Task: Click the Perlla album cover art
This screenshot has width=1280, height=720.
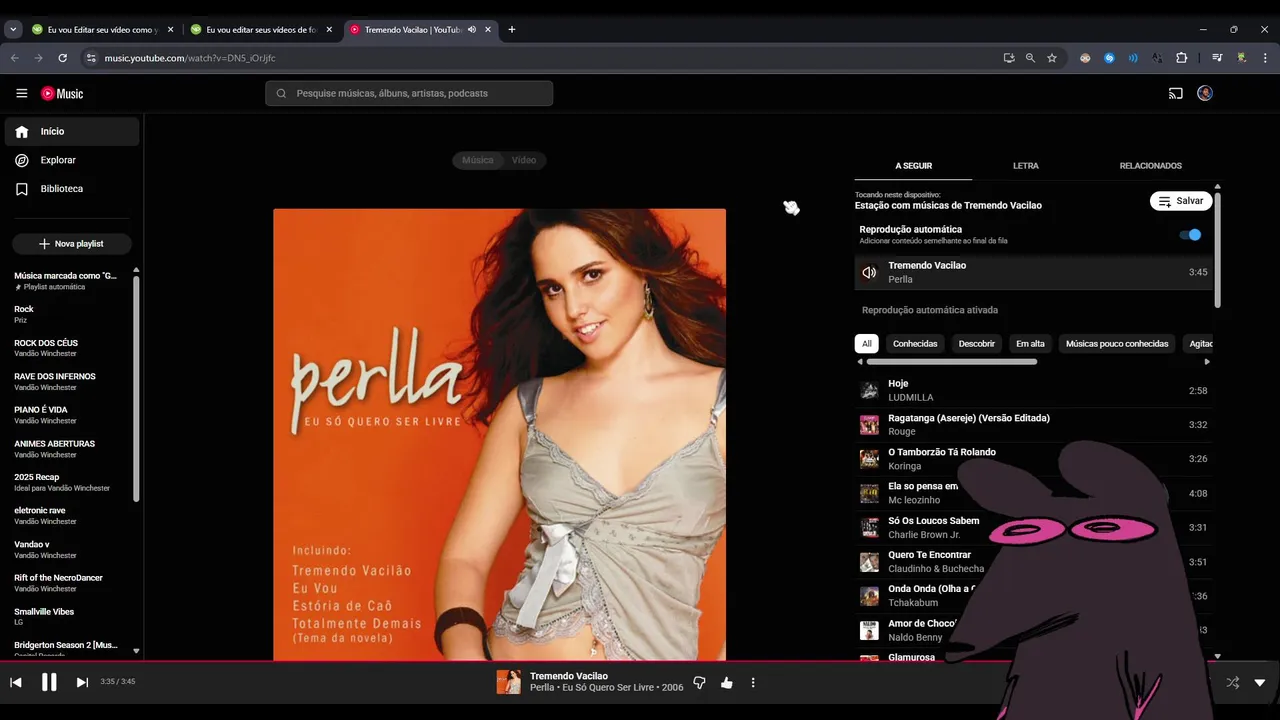Action: 499,434
